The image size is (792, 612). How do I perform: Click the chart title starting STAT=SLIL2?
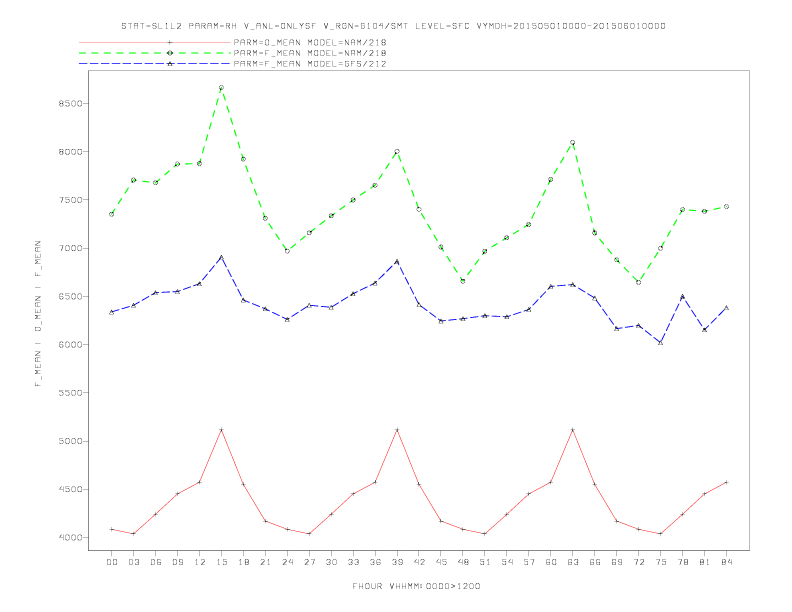click(x=393, y=26)
